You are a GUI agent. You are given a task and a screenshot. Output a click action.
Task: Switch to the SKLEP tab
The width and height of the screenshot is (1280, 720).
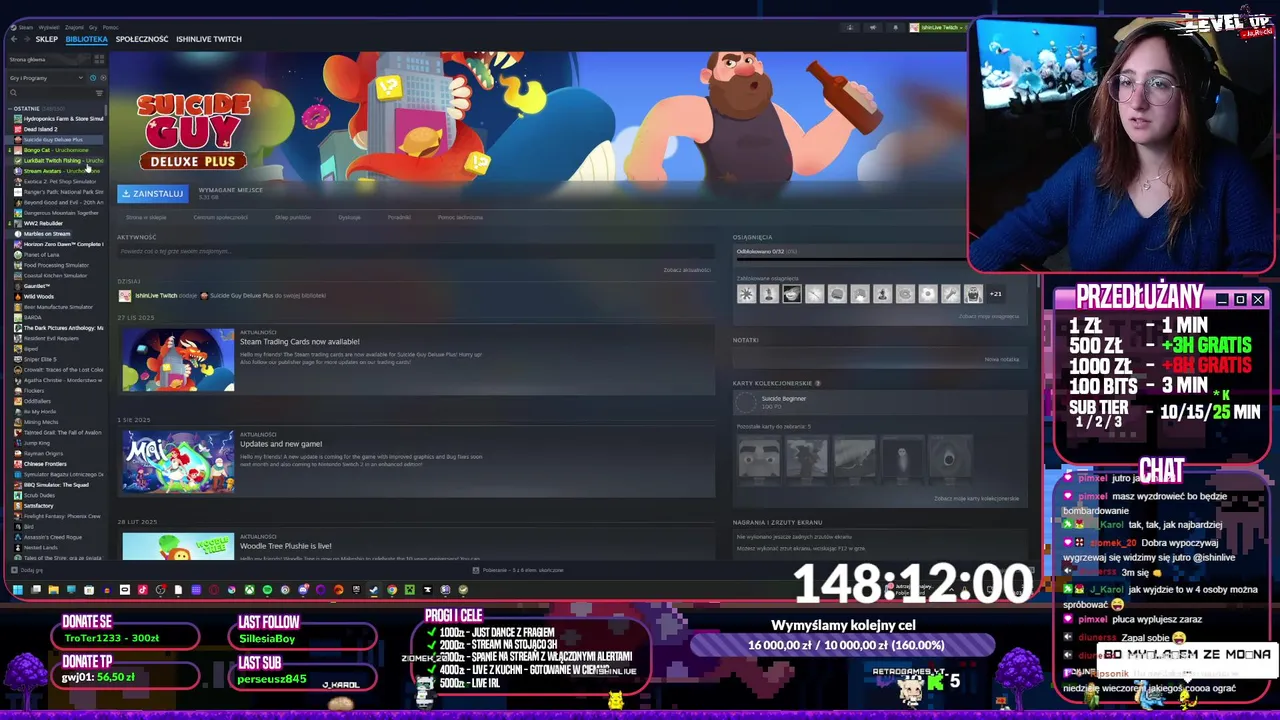(x=47, y=39)
